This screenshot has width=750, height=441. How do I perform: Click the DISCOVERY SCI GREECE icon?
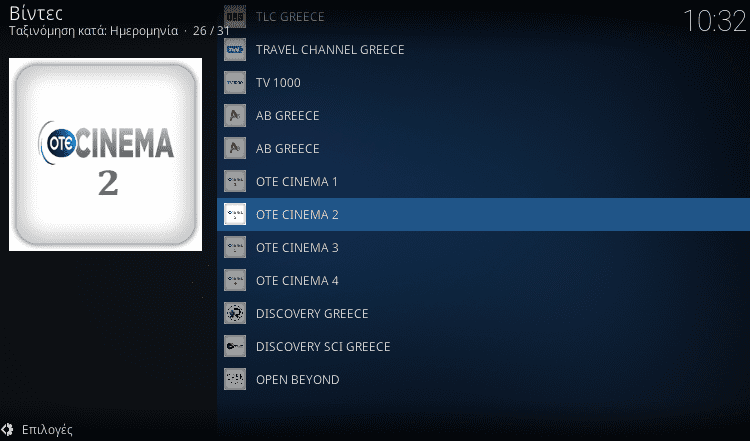235,346
